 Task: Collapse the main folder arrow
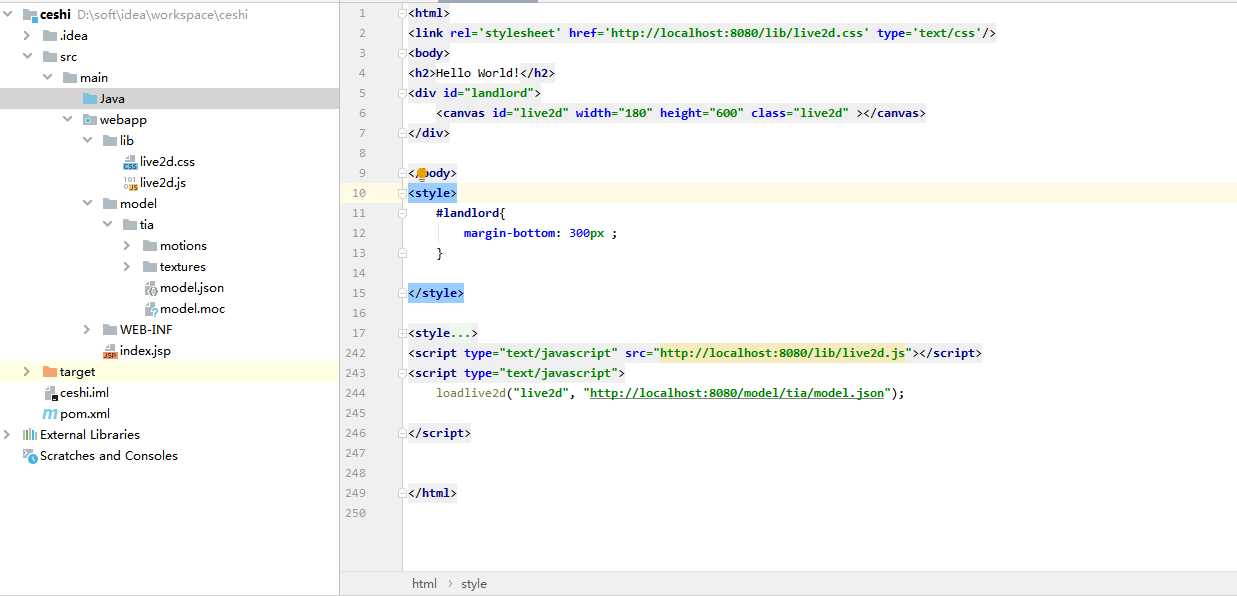pyautogui.click(x=47, y=78)
